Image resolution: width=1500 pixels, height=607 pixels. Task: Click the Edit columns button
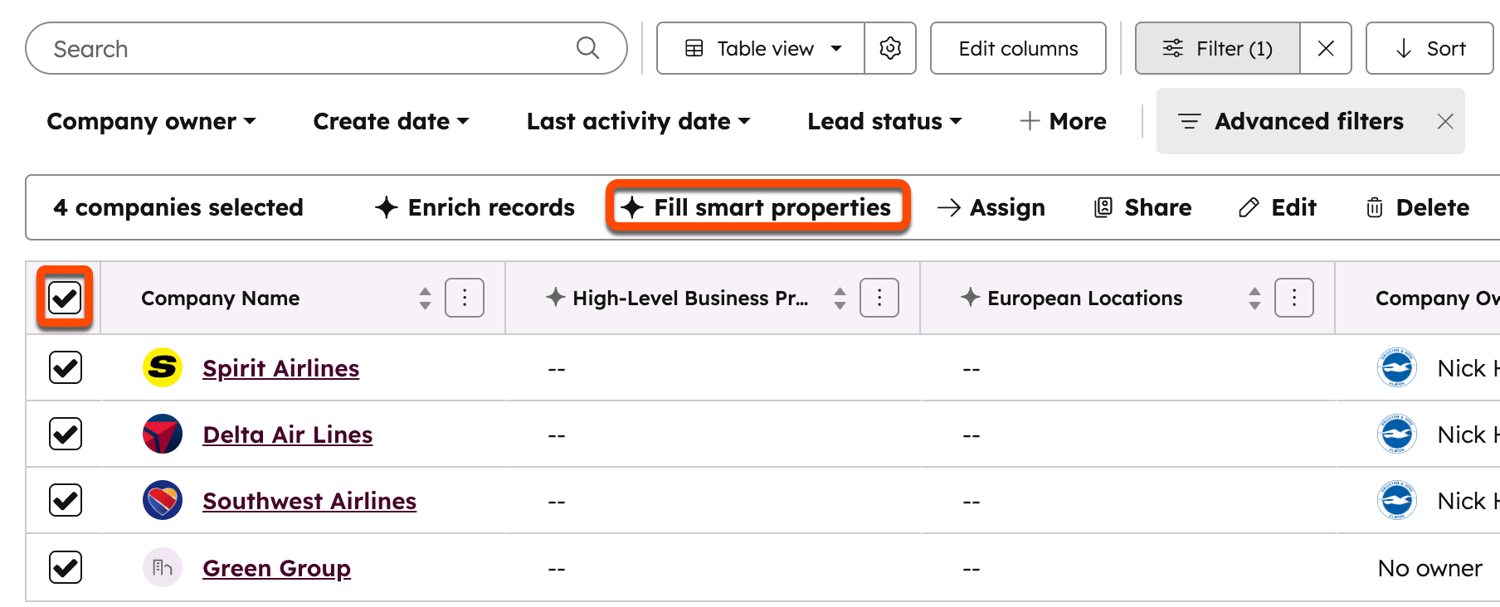[x=1017, y=47]
